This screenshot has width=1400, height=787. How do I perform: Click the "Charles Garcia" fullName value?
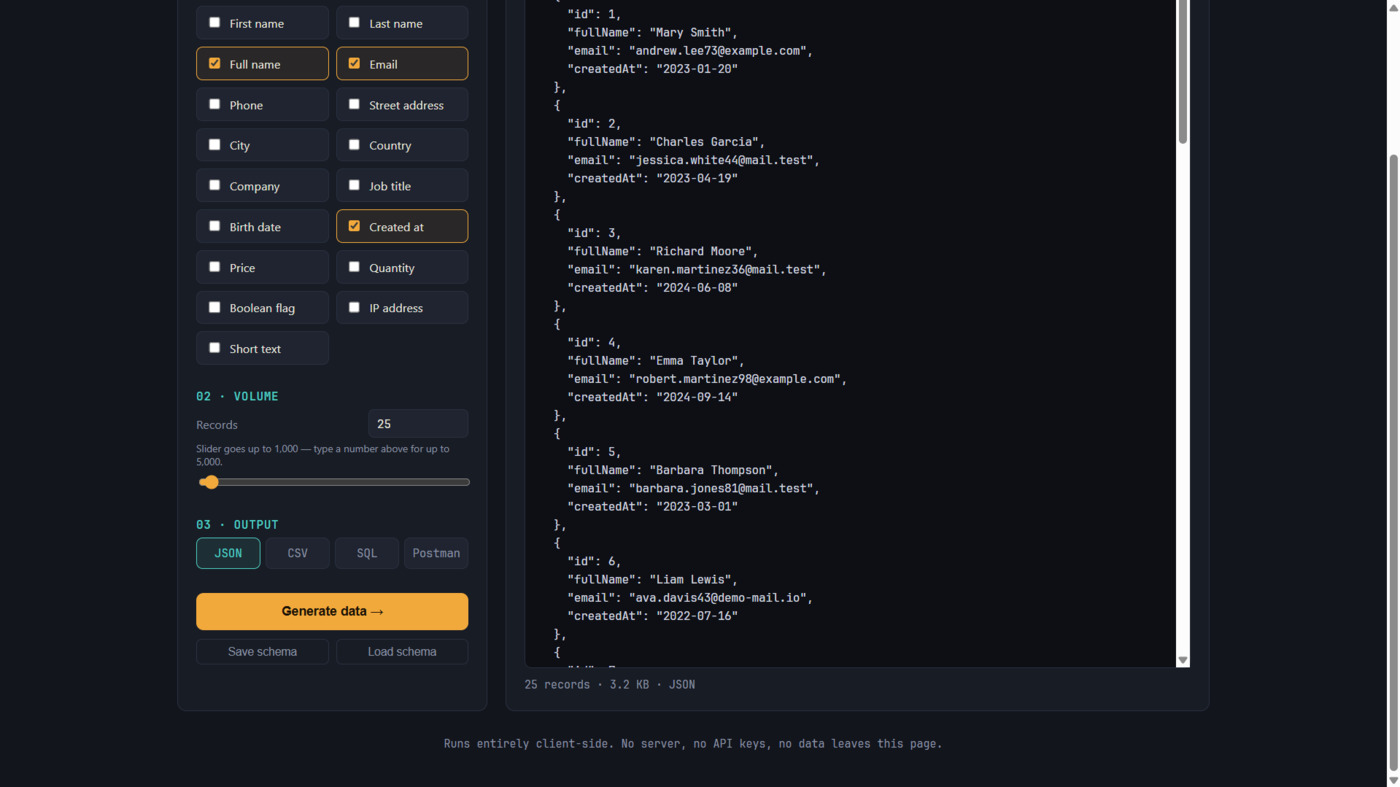[x=704, y=142]
